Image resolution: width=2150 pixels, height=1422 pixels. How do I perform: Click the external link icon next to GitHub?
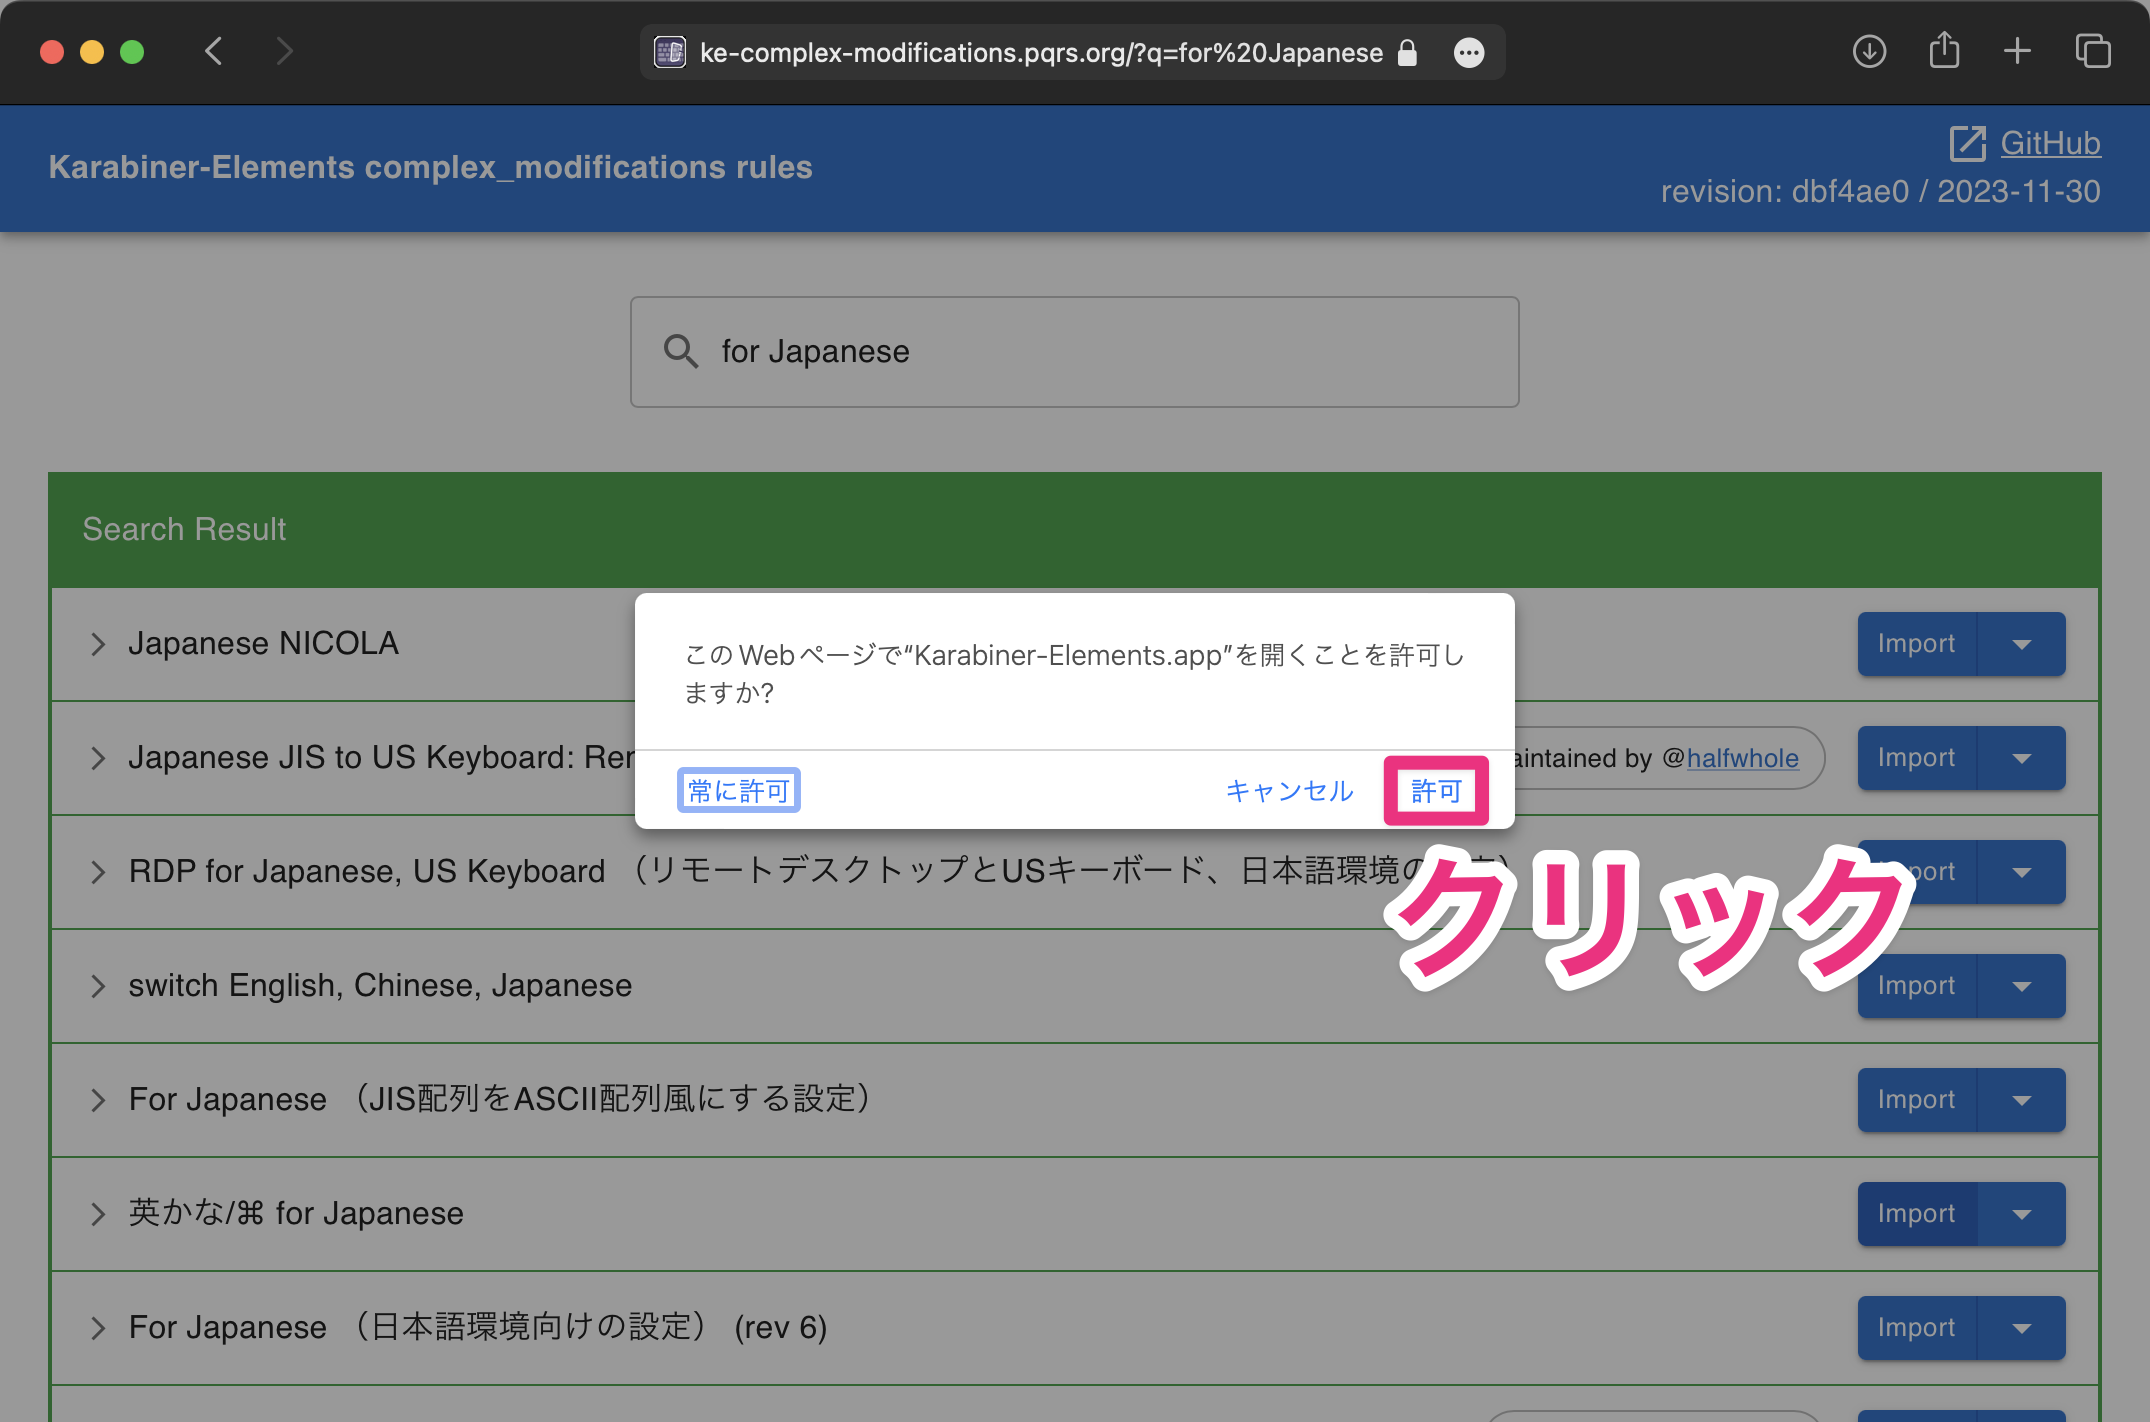pyautogui.click(x=1968, y=142)
